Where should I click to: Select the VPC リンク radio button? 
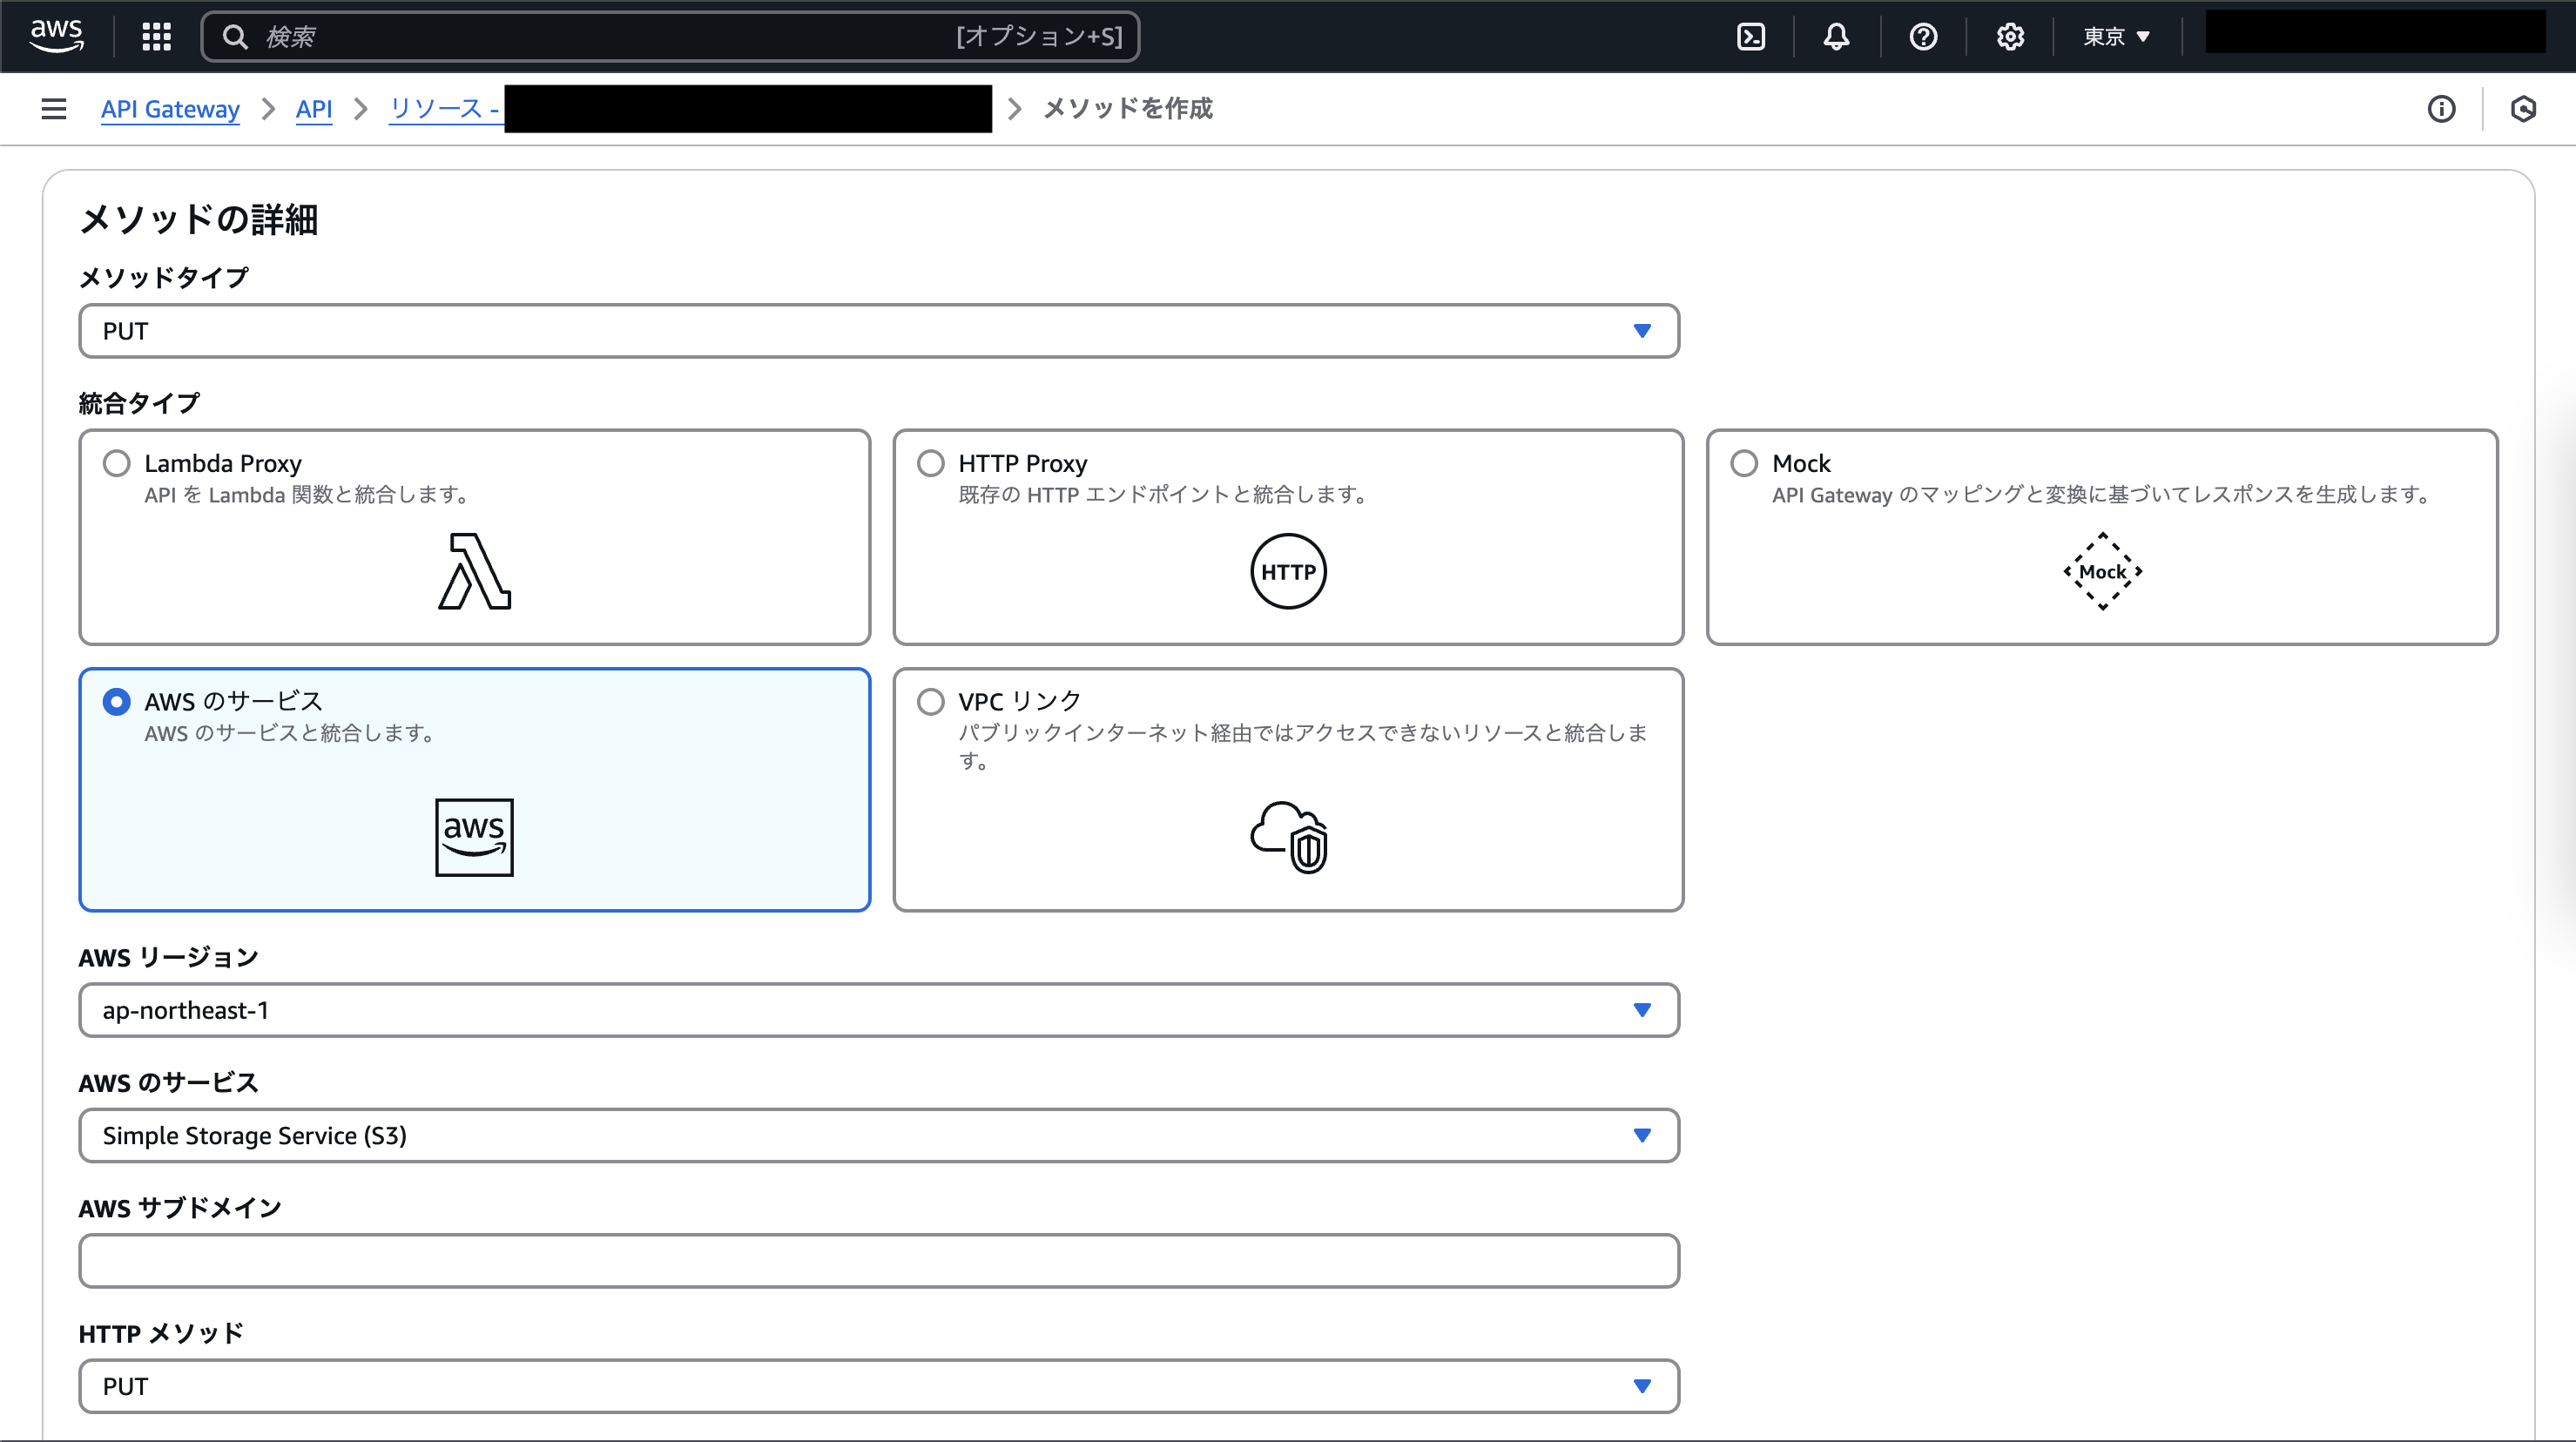pyautogui.click(x=930, y=701)
